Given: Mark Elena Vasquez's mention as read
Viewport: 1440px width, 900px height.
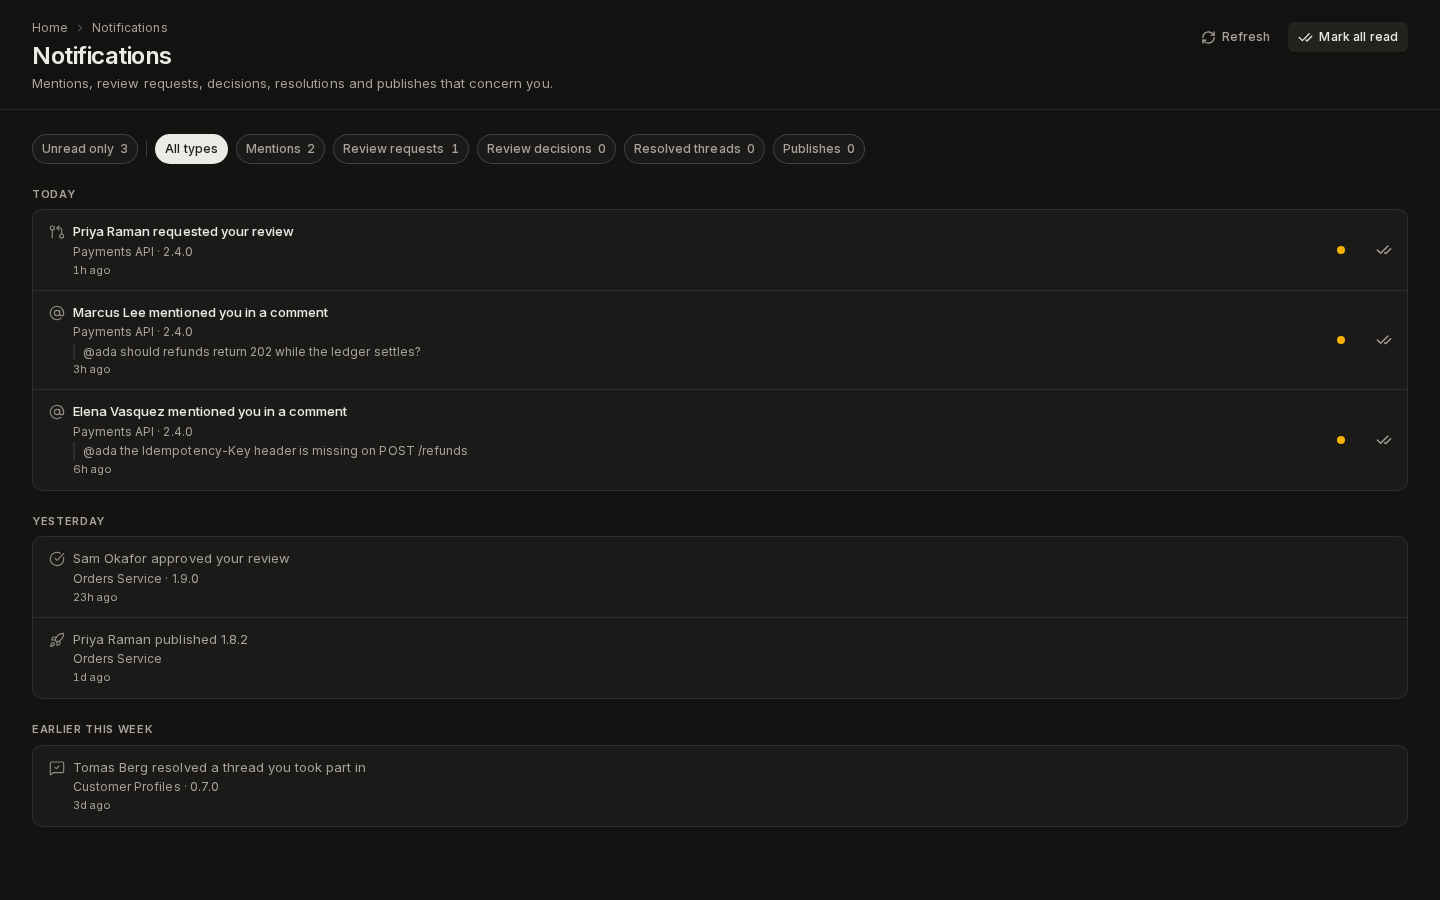Looking at the screenshot, I should 1384,440.
